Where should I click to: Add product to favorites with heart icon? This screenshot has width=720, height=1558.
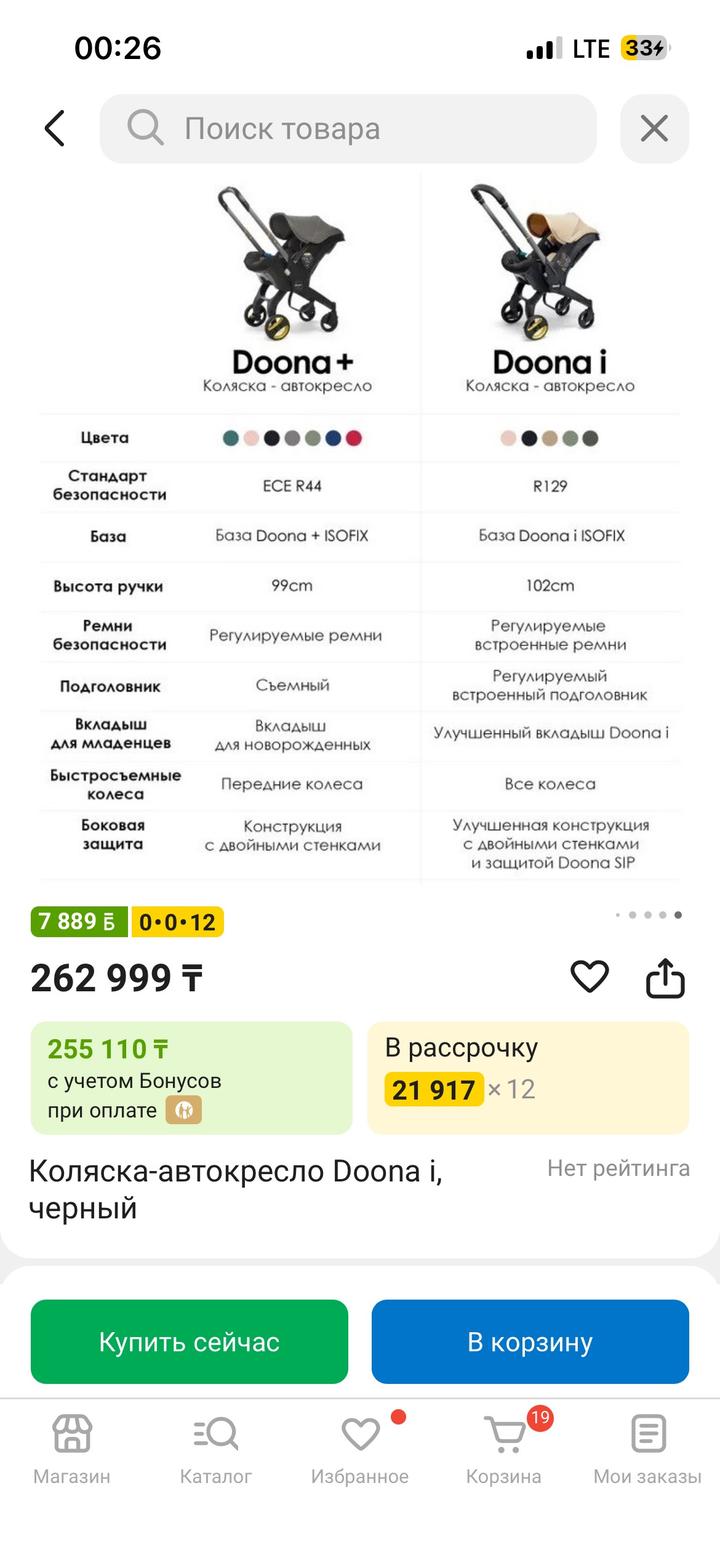tap(589, 977)
